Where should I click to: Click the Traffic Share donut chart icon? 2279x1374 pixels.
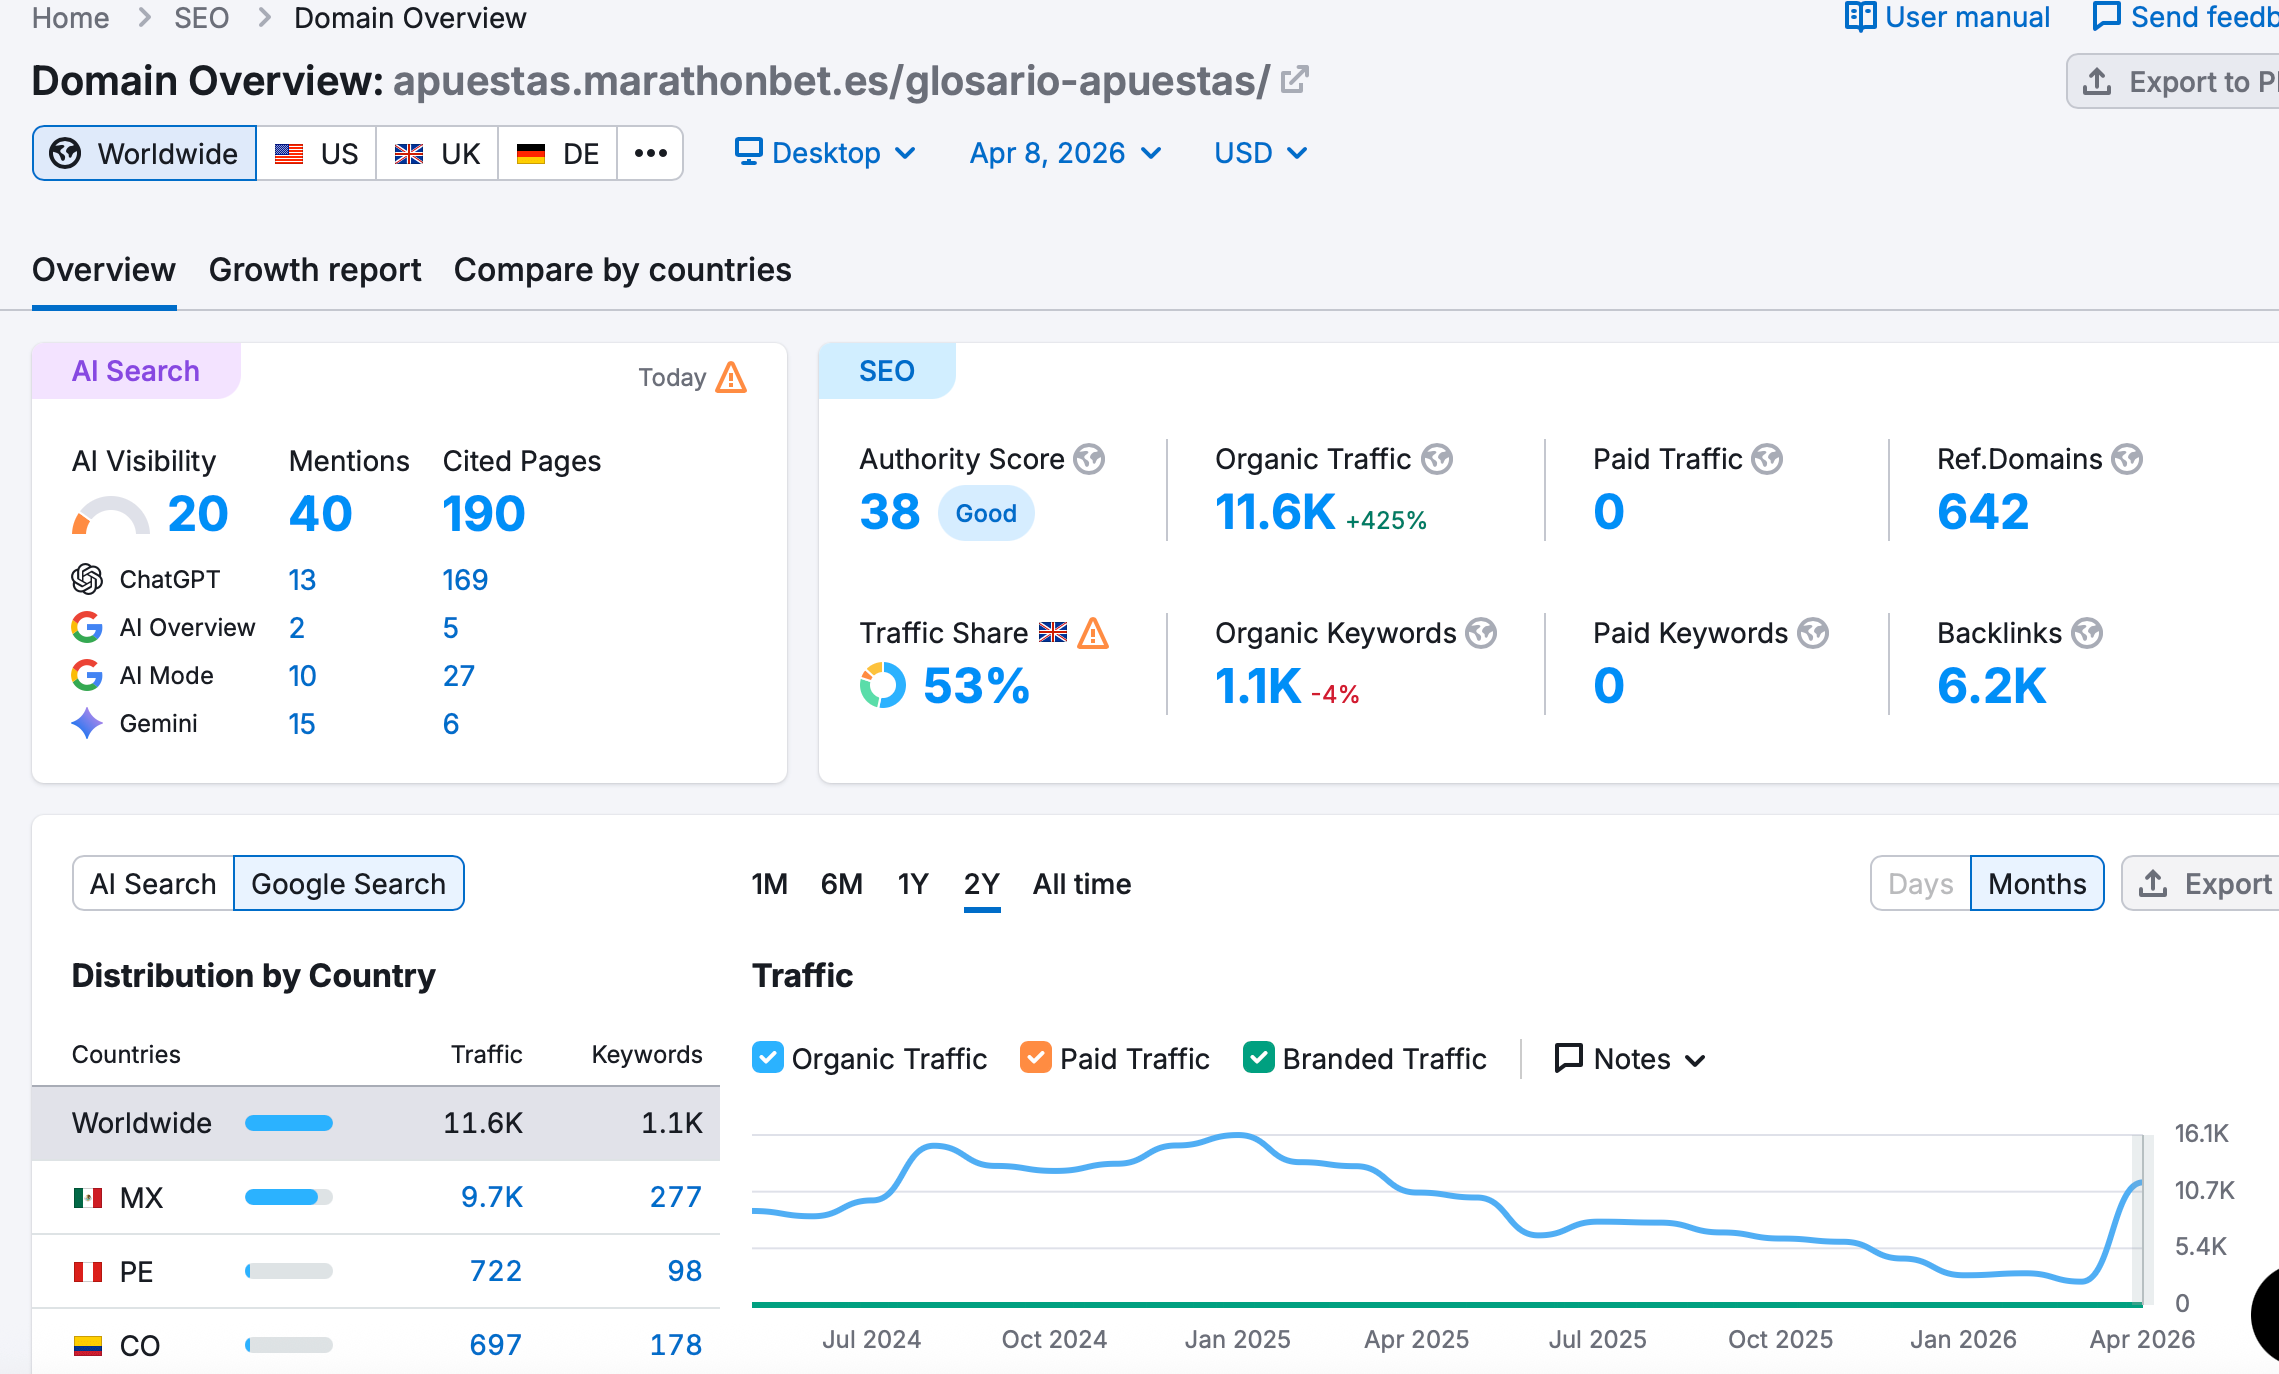click(x=882, y=686)
